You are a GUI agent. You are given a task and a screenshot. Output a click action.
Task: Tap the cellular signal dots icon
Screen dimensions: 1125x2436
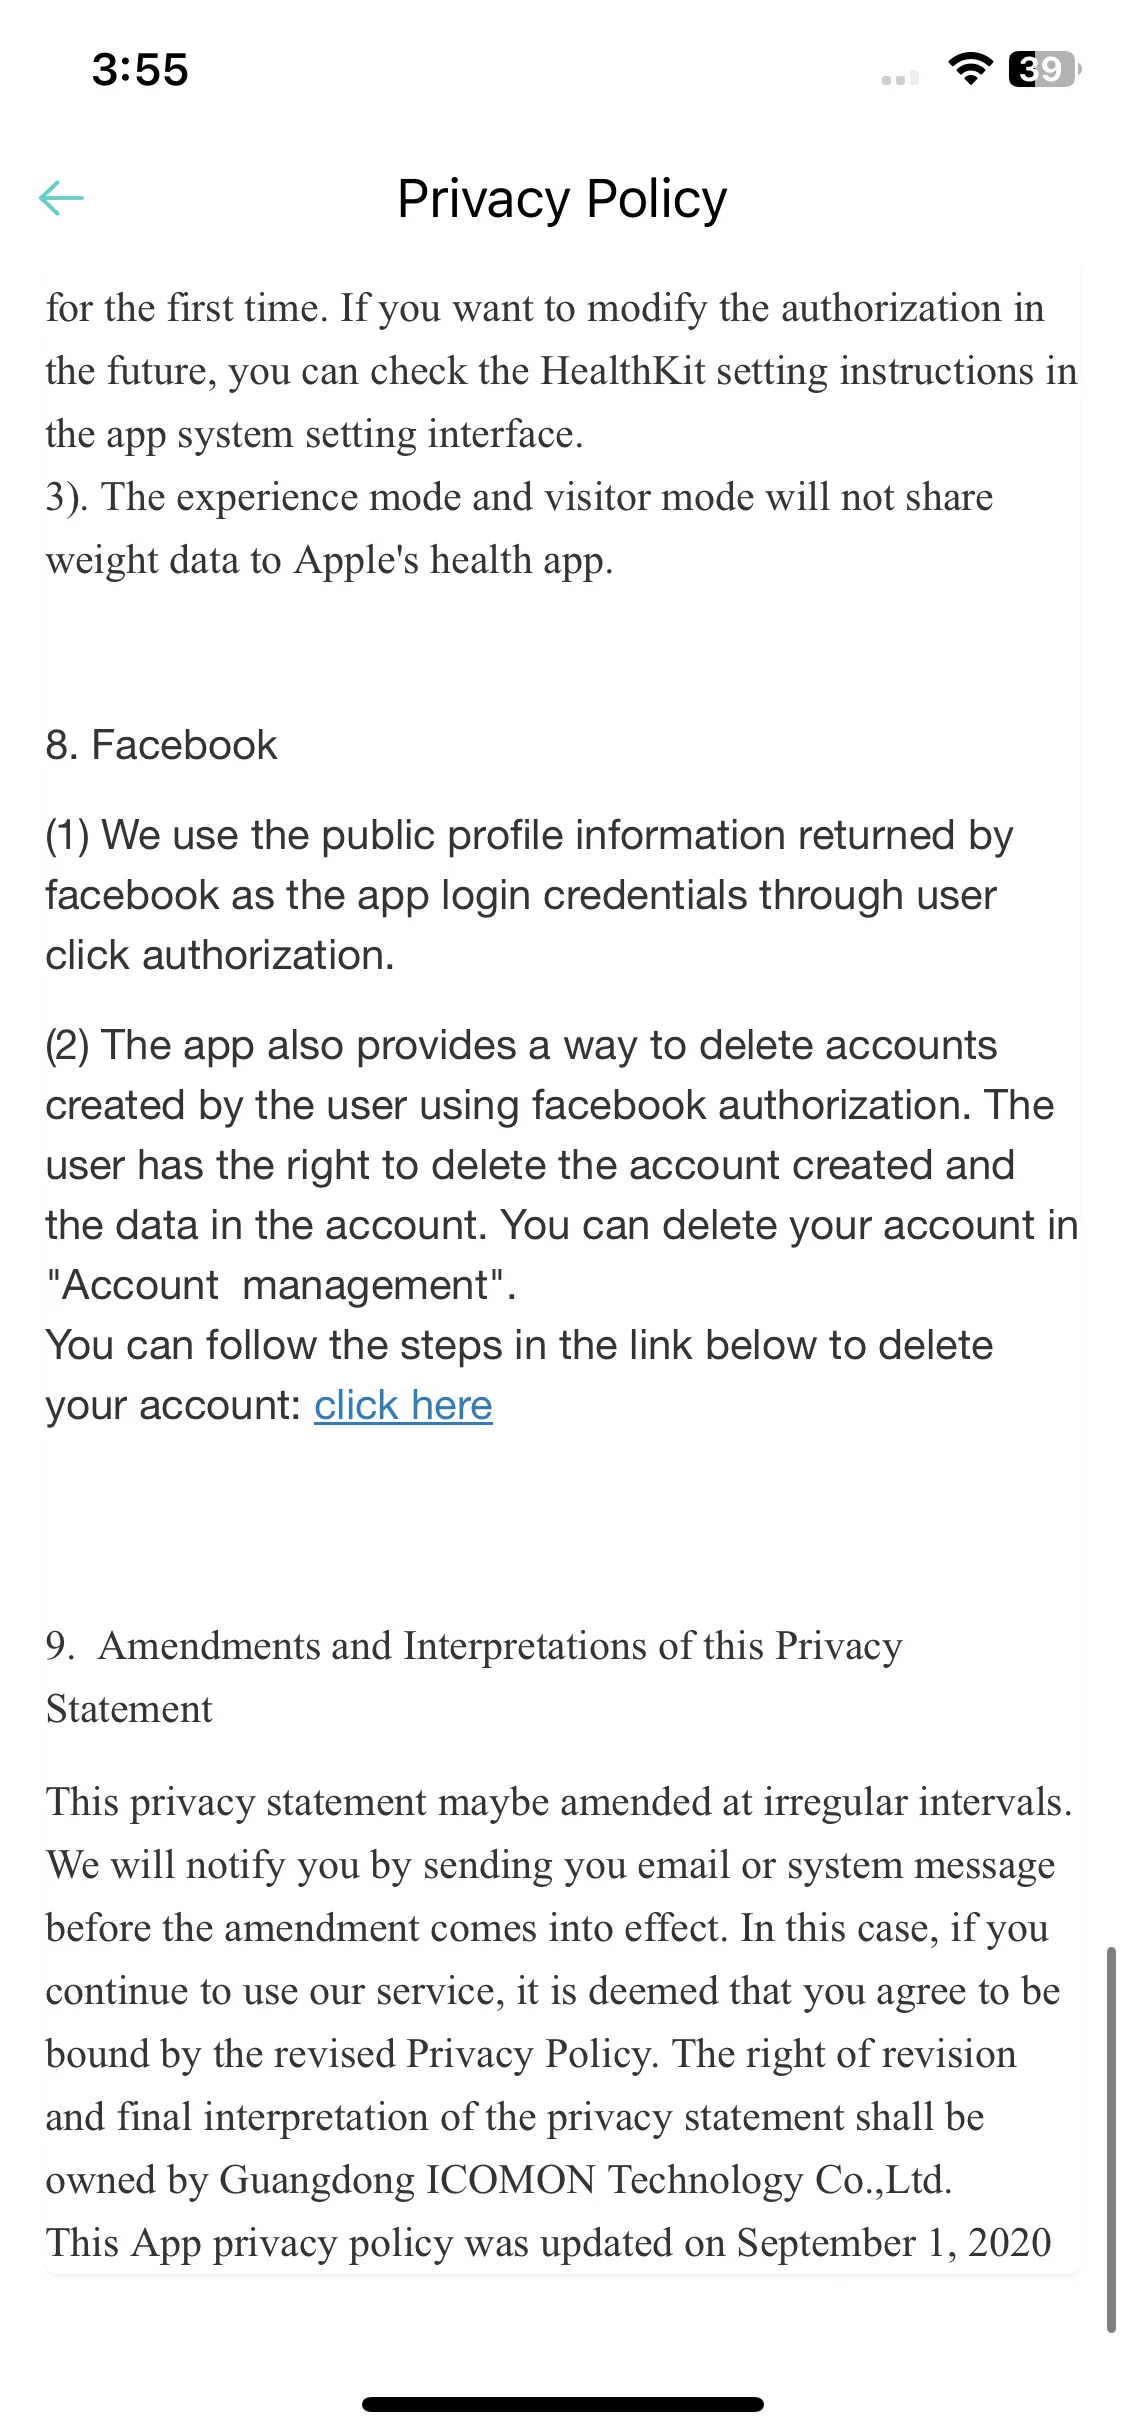900,78
